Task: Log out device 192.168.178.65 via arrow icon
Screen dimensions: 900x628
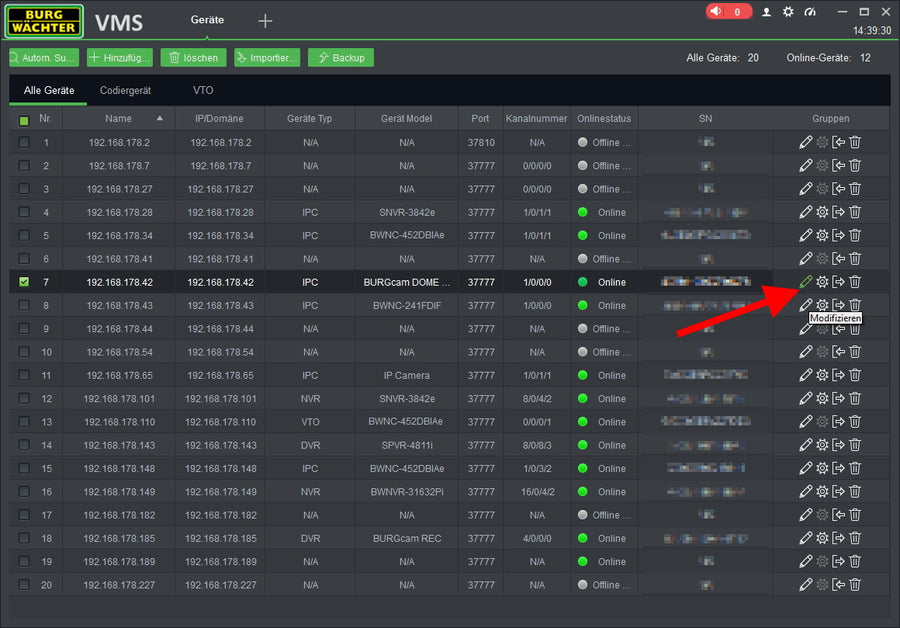Action: pos(839,375)
